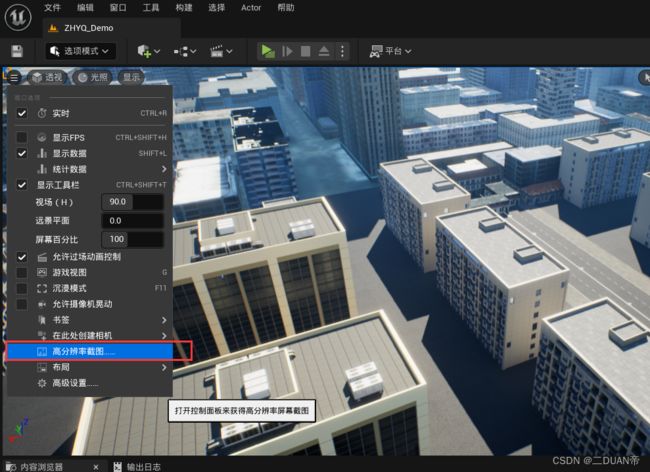Open the add content cube-plus icon

click(145, 51)
